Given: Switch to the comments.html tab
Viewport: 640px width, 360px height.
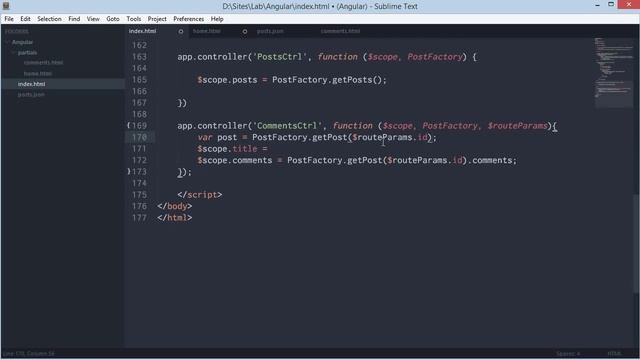Looking at the screenshot, I should pyautogui.click(x=340, y=31).
